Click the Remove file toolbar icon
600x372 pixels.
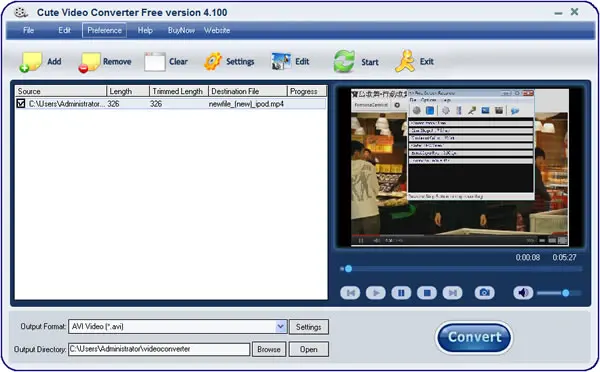coord(89,62)
